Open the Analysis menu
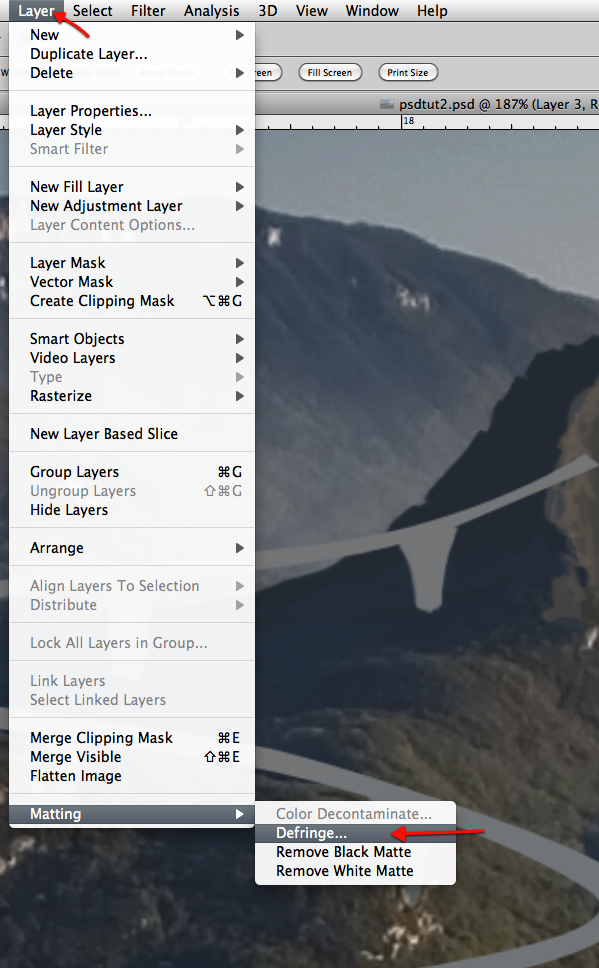Screen dimensions: 599x968 212,10
